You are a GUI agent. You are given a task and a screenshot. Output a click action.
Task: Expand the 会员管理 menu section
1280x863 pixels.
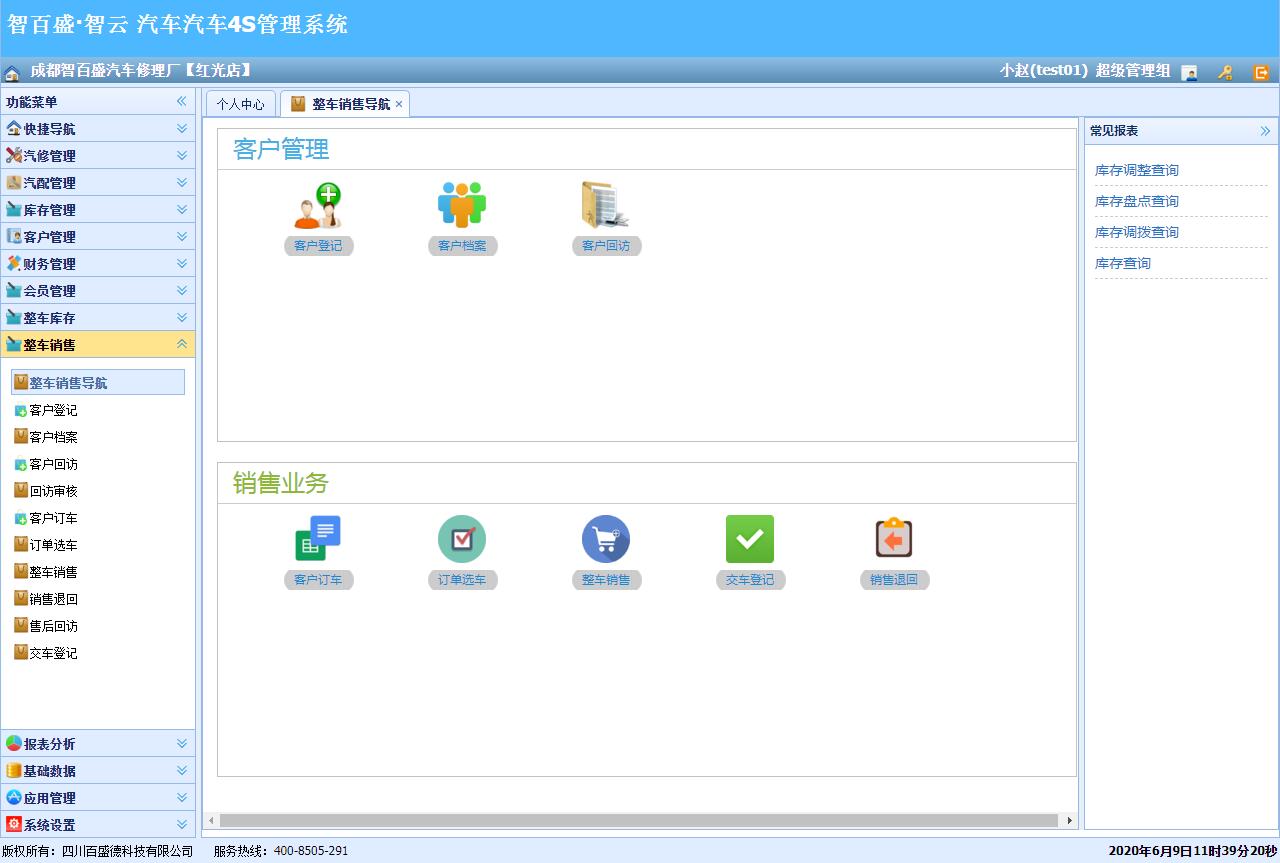pyautogui.click(x=182, y=290)
